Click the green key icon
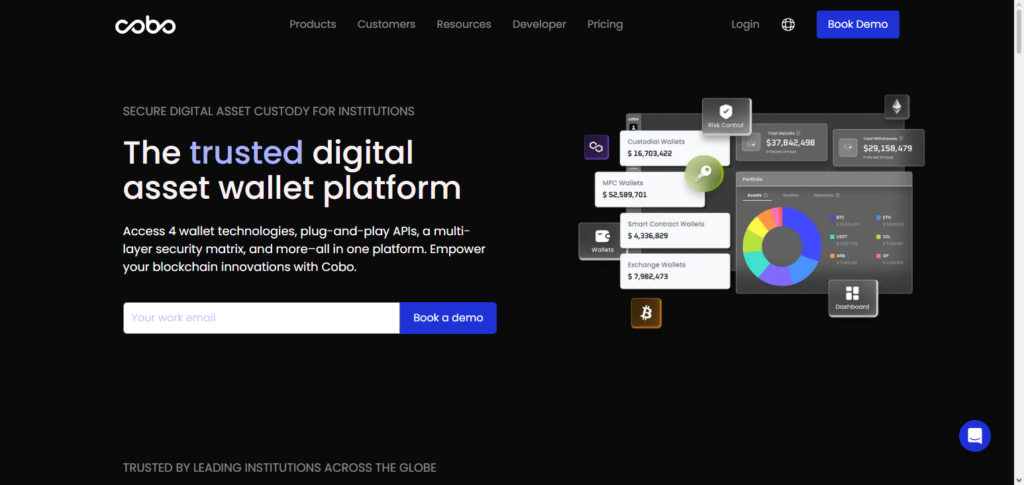The image size is (1024, 485). [x=704, y=174]
